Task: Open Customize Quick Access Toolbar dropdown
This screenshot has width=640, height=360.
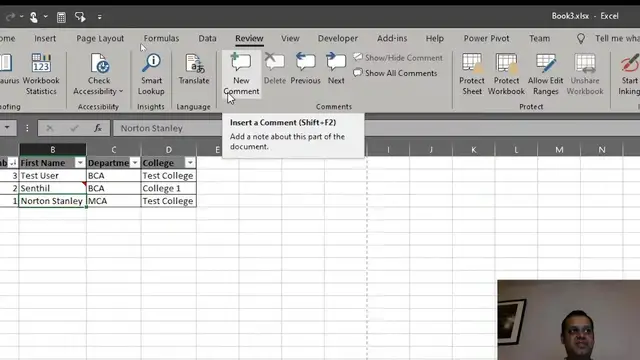Action: point(100,17)
